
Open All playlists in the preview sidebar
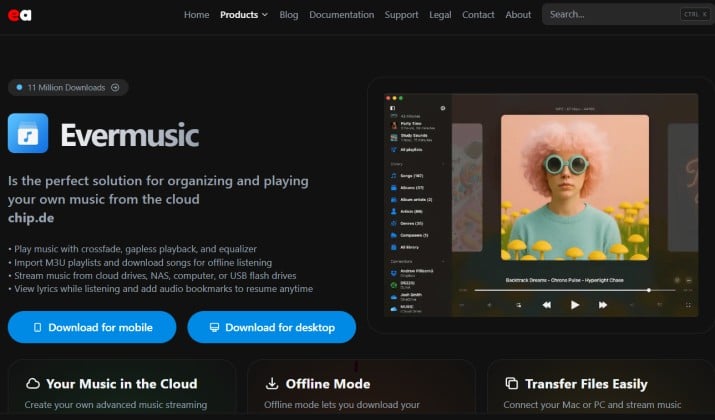[x=407, y=150]
